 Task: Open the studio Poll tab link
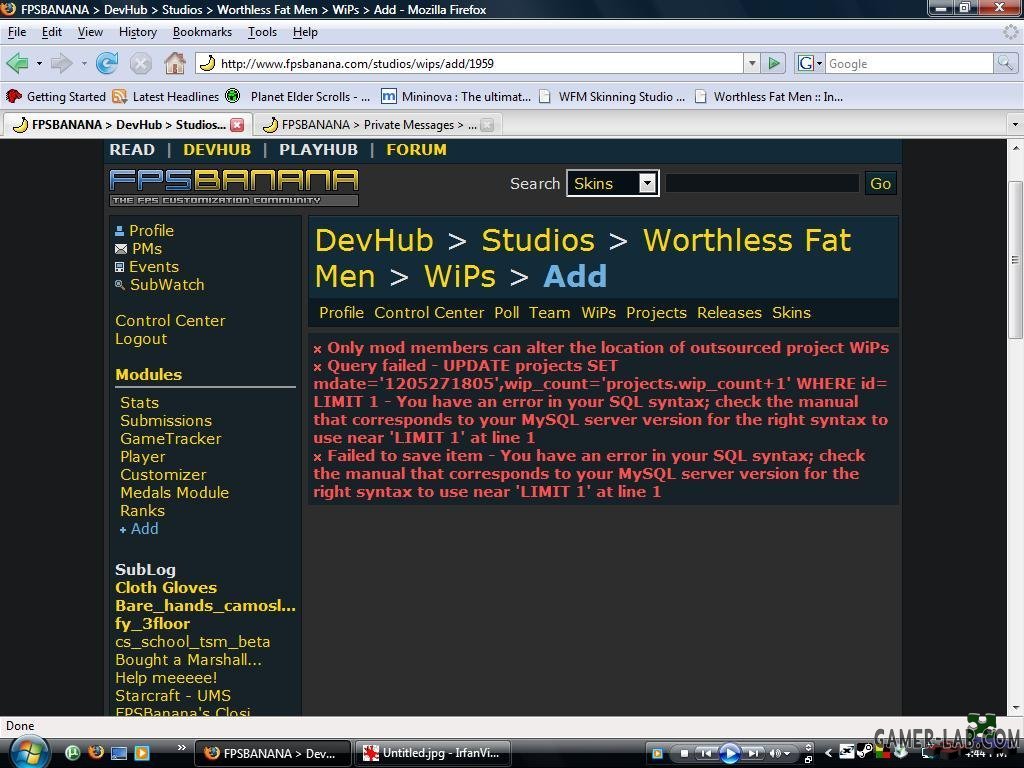click(x=507, y=313)
